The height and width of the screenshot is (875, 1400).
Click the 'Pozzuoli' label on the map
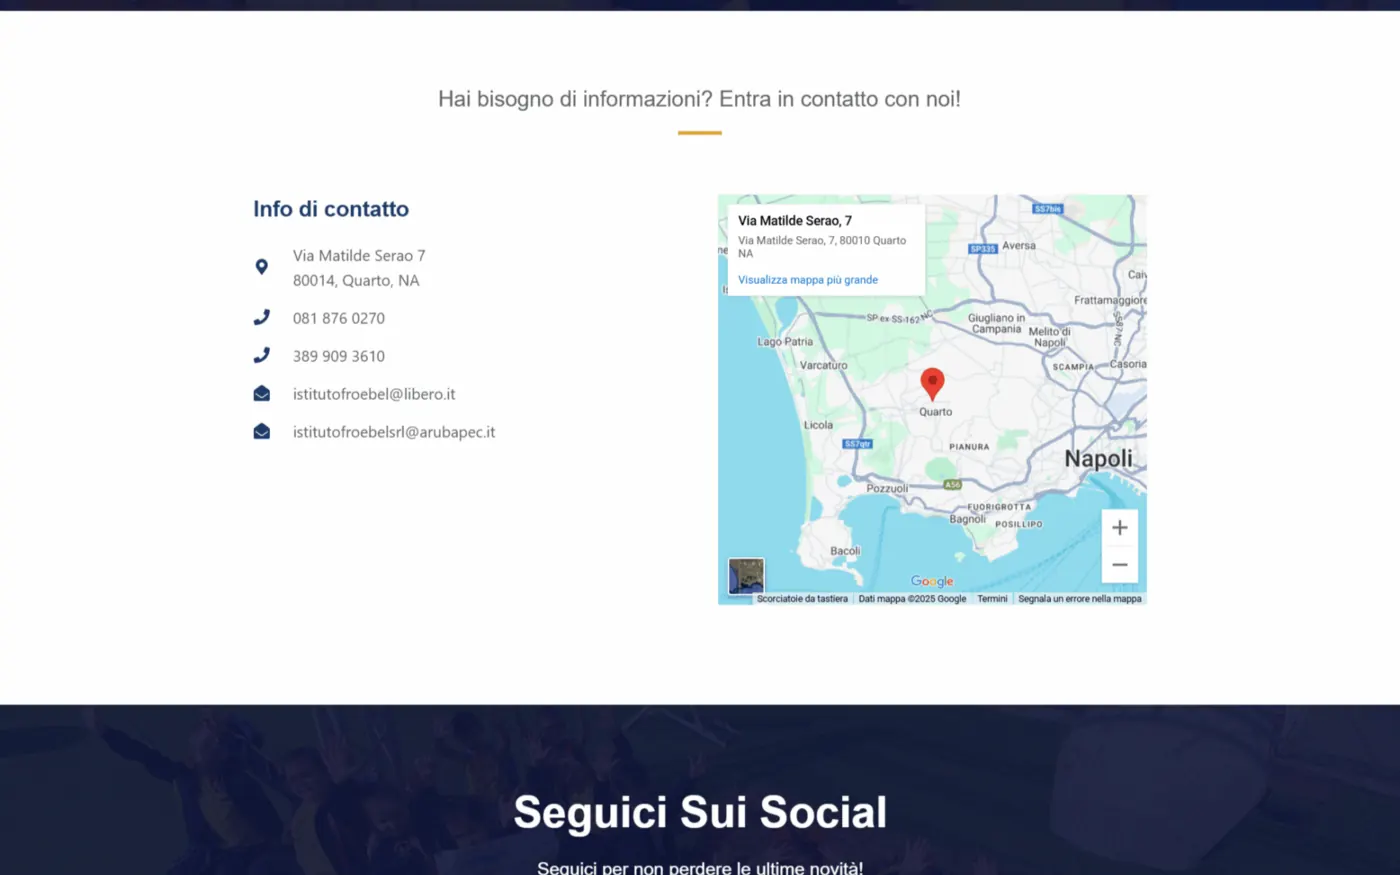click(887, 489)
